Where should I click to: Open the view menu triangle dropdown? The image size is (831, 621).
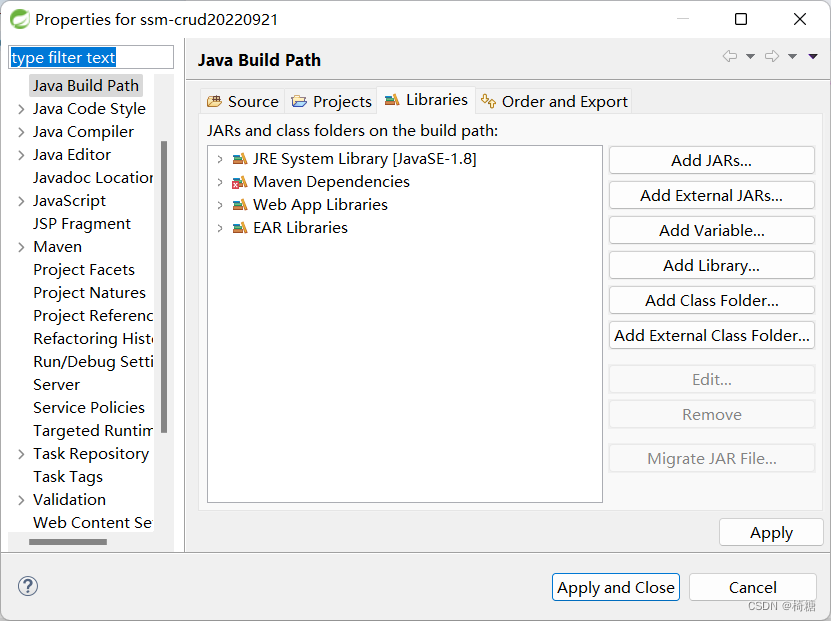[x=813, y=56]
